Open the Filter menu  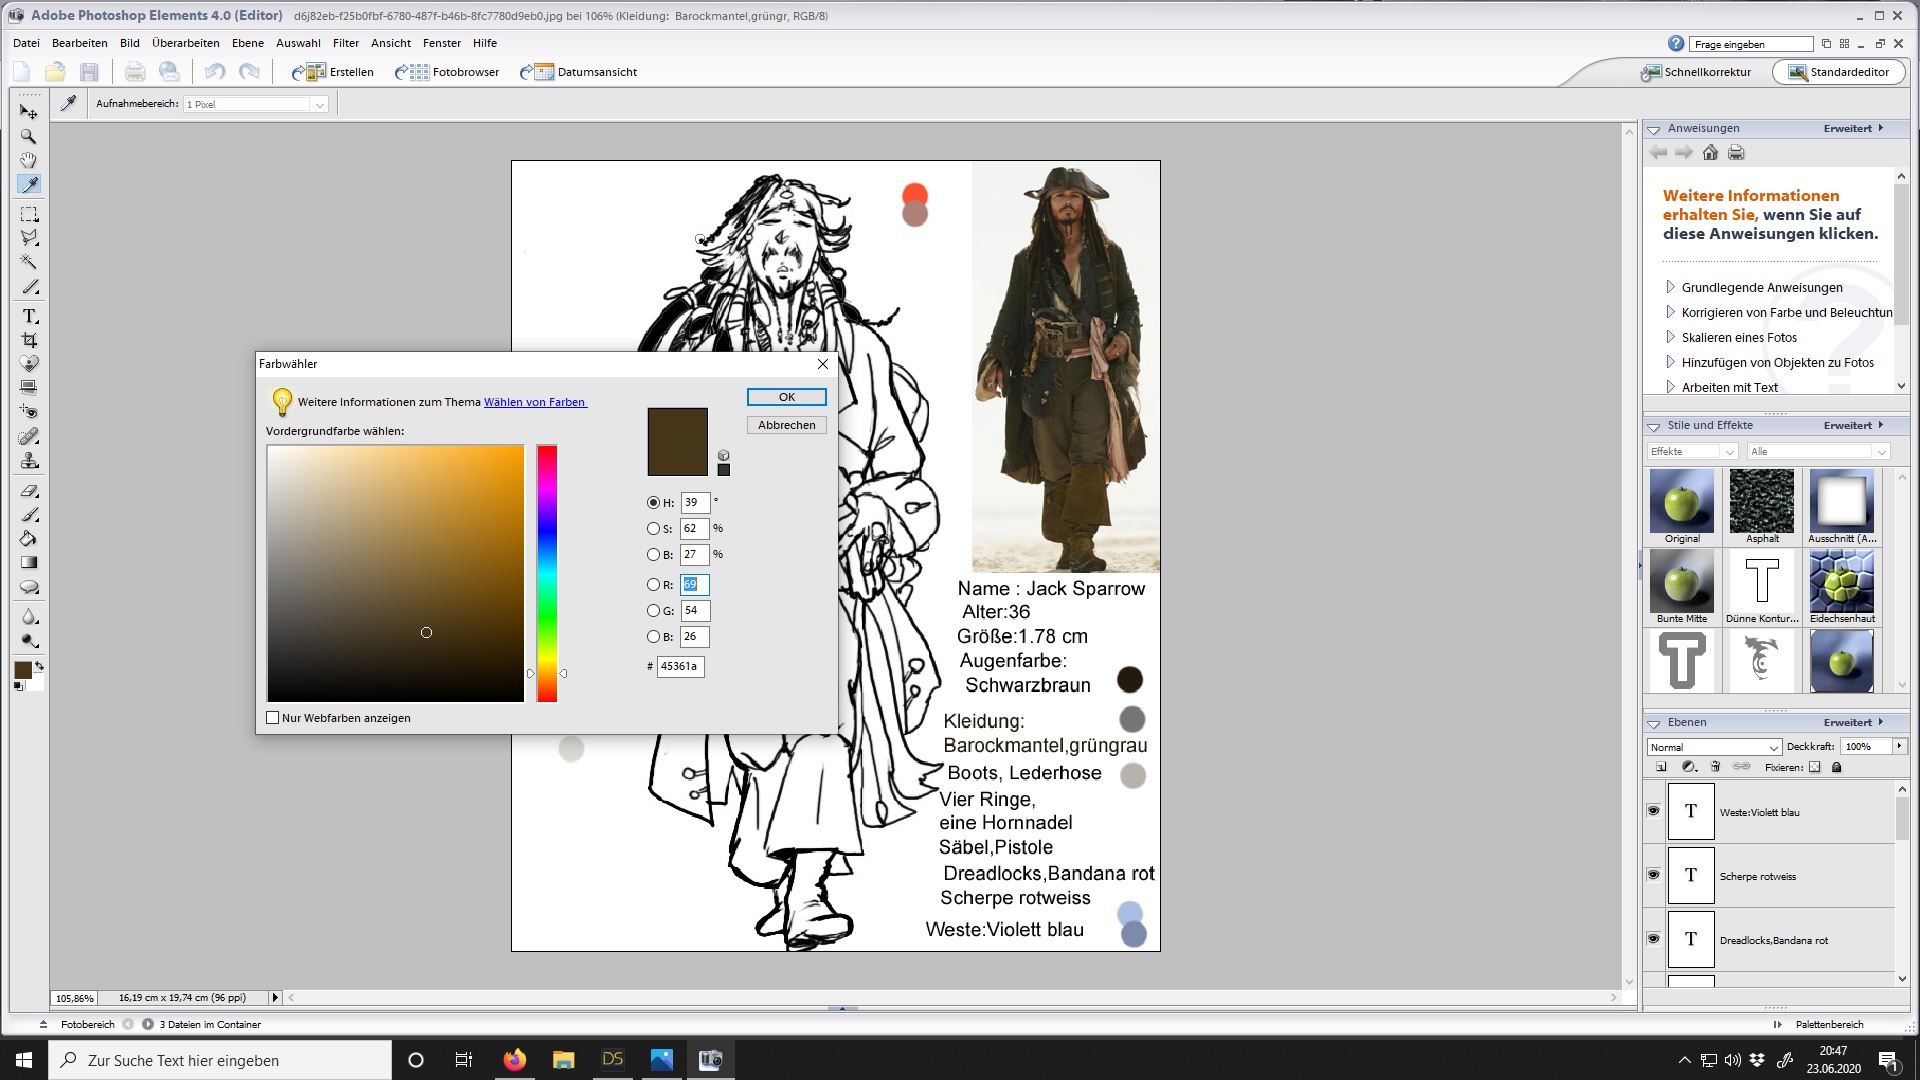[345, 43]
